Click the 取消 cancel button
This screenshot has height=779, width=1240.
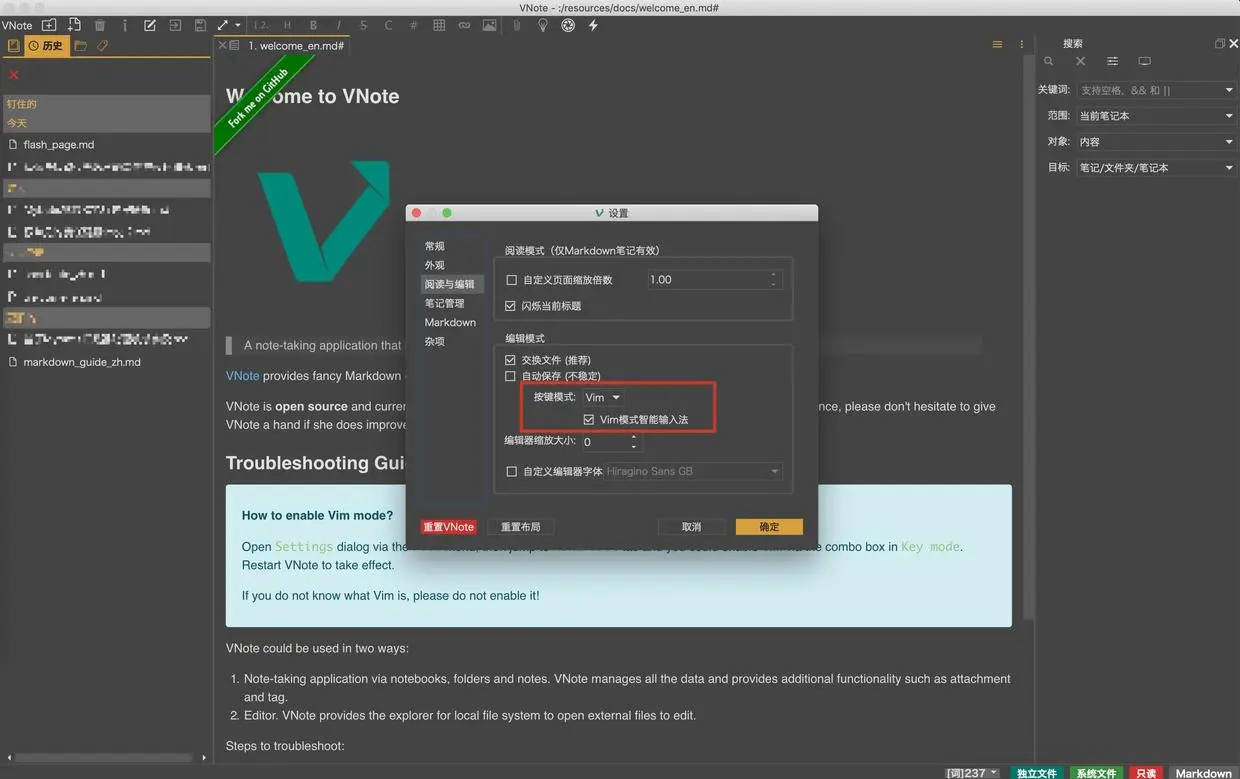(691, 527)
